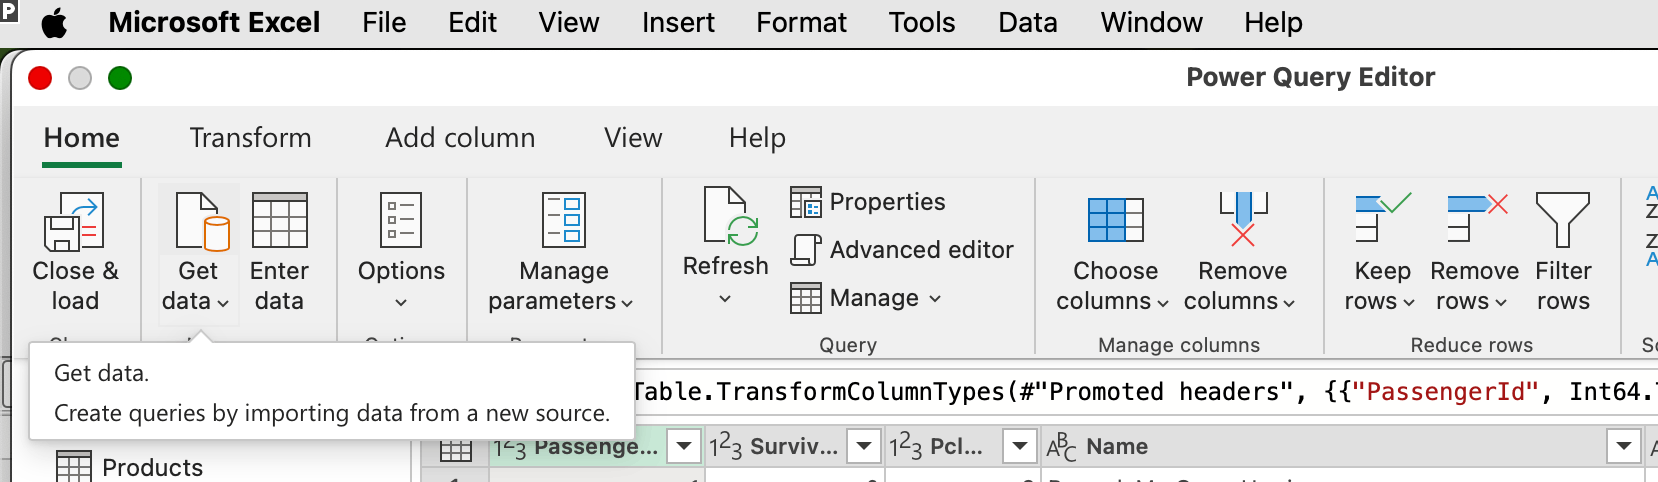Open the PassengerId column filter dropdown
This screenshot has width=1658, height=482.
pos(684,446)
